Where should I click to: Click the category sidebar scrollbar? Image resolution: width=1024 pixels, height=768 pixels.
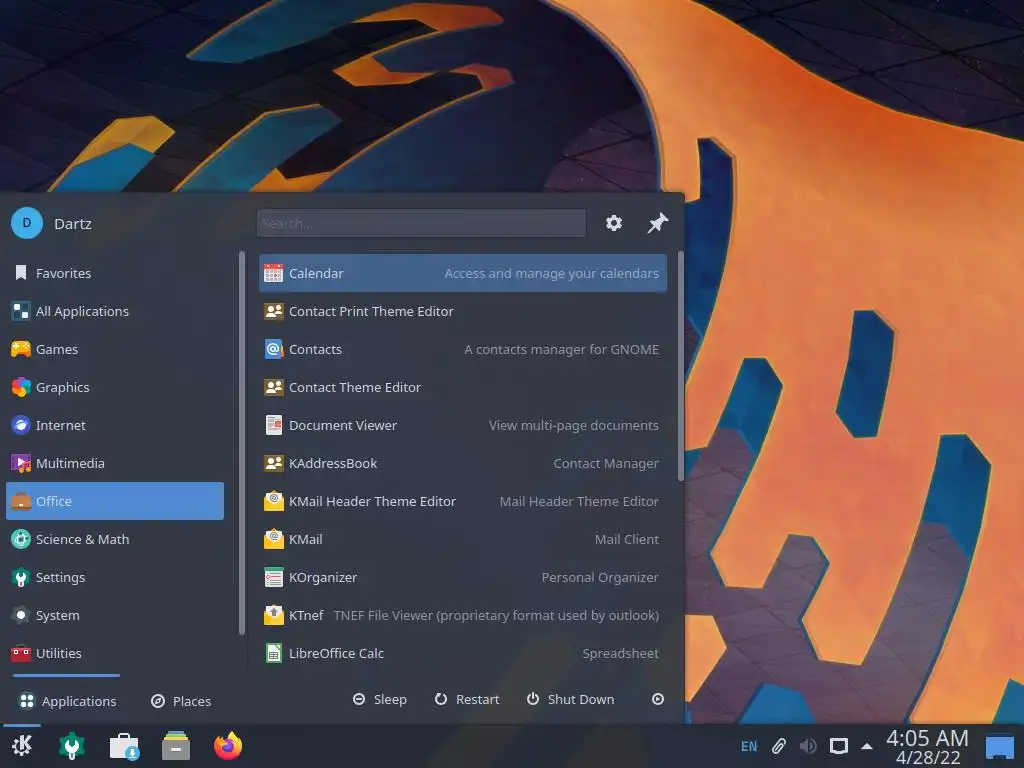[242, 443]
